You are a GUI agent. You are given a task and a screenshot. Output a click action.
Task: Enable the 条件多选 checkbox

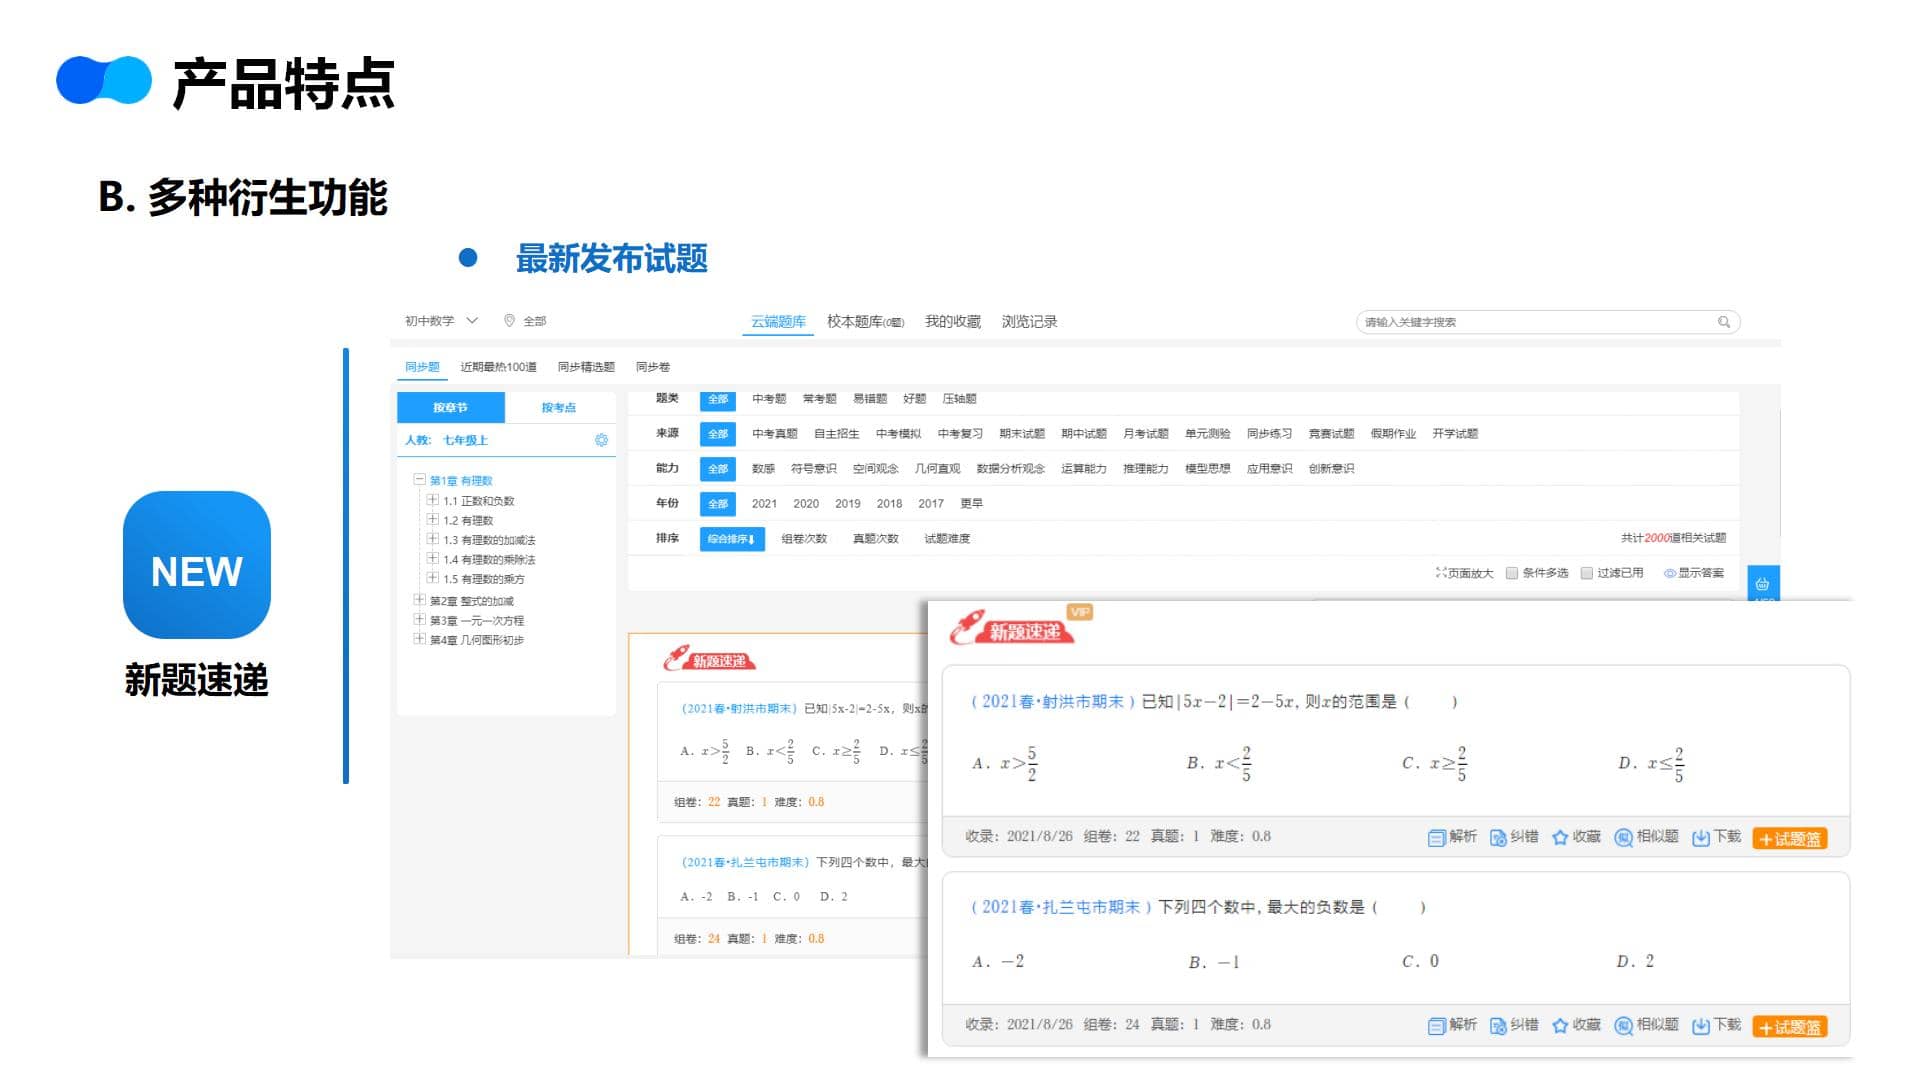point(1512,573)
